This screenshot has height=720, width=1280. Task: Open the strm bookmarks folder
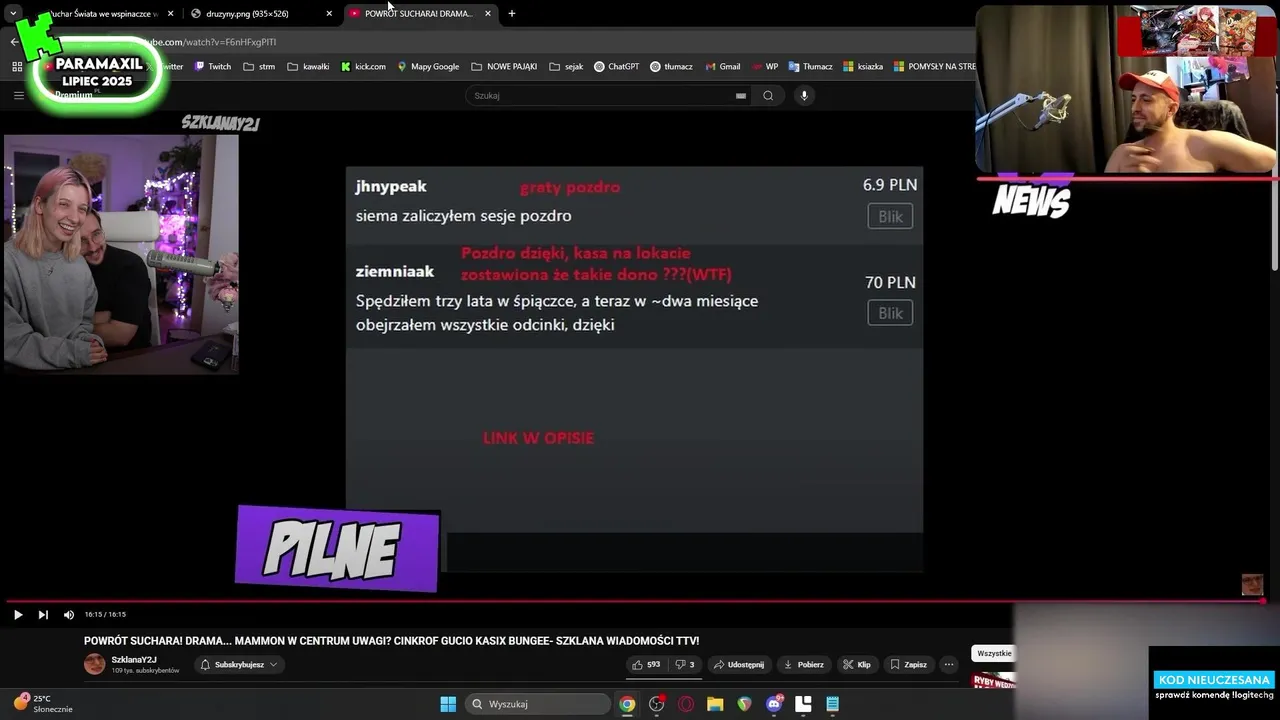(259, 67)
